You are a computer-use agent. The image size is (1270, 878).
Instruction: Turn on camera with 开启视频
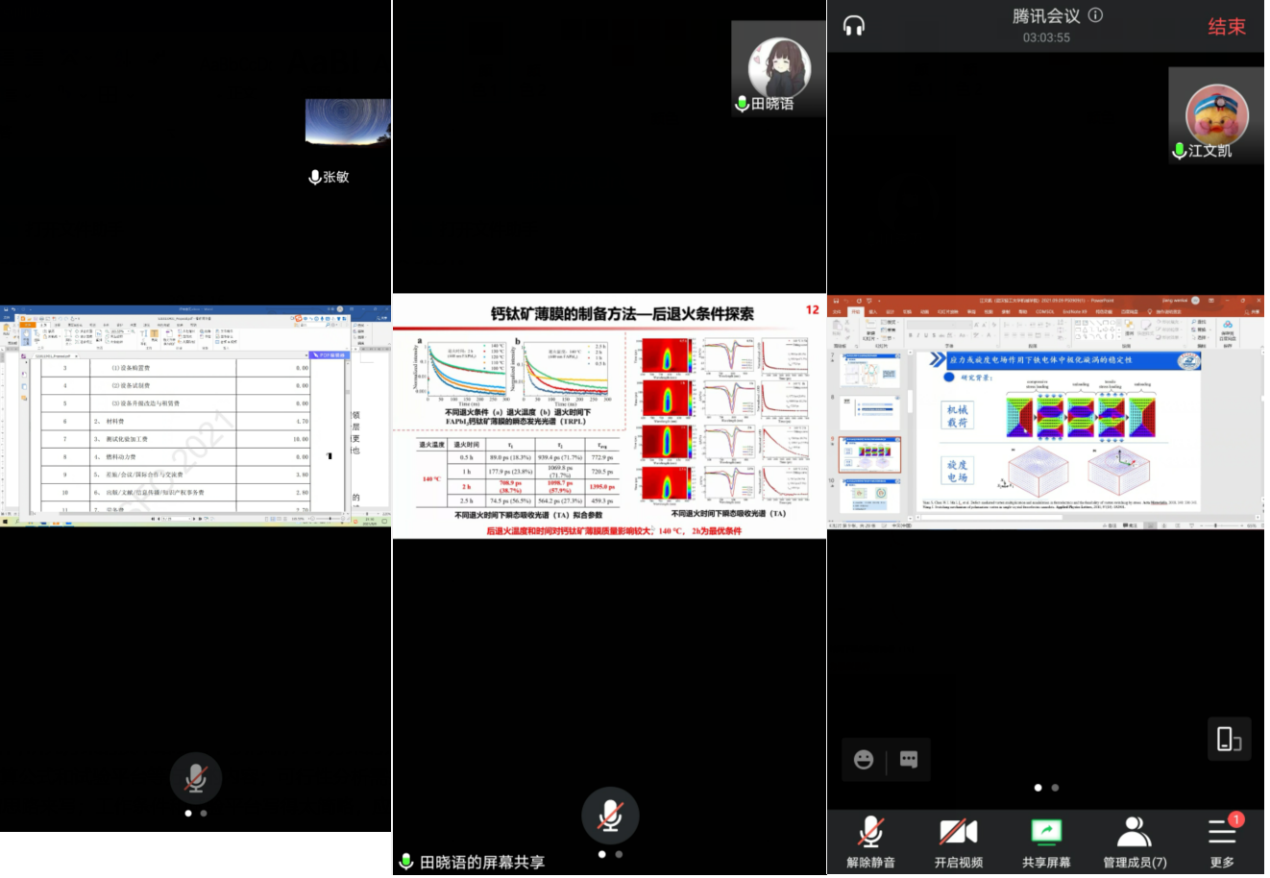tap(958, 841)
